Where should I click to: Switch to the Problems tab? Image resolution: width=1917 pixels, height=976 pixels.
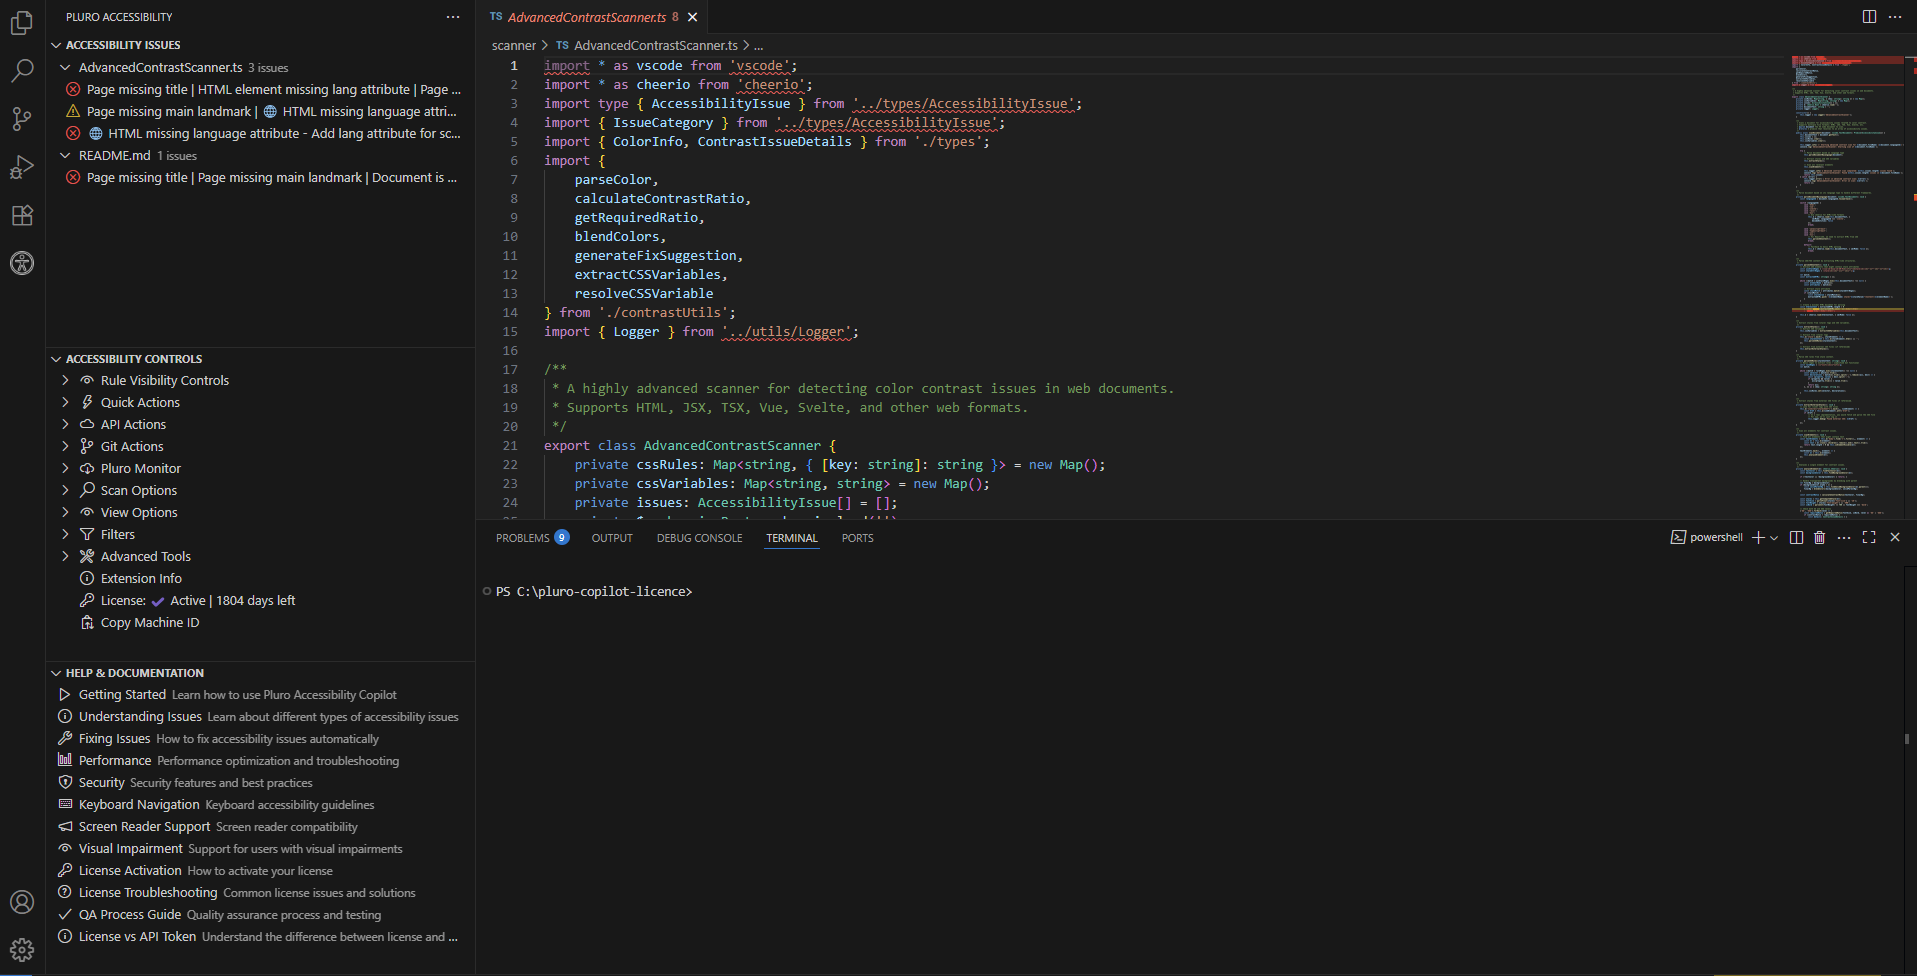coord(532,538)
